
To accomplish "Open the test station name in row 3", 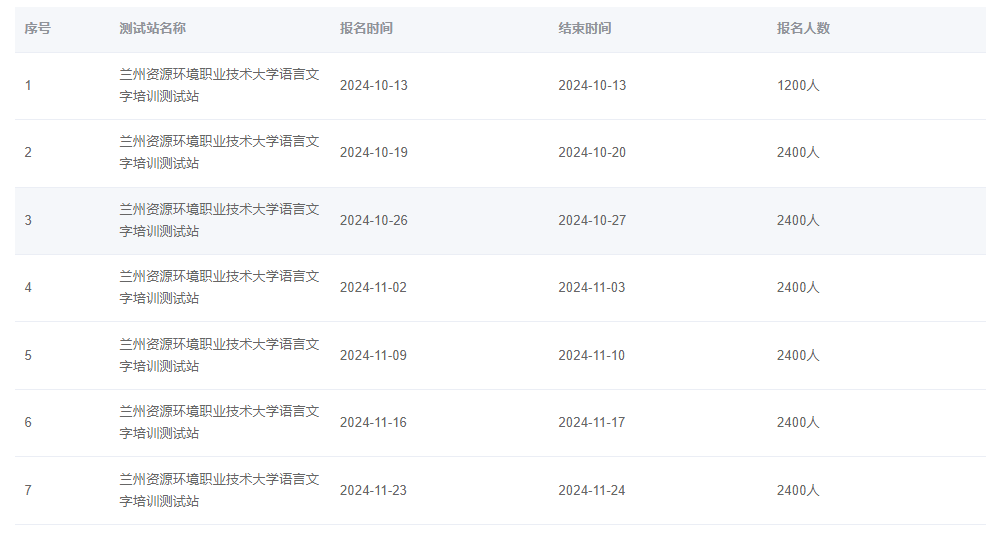I will [x=219, y=220].
